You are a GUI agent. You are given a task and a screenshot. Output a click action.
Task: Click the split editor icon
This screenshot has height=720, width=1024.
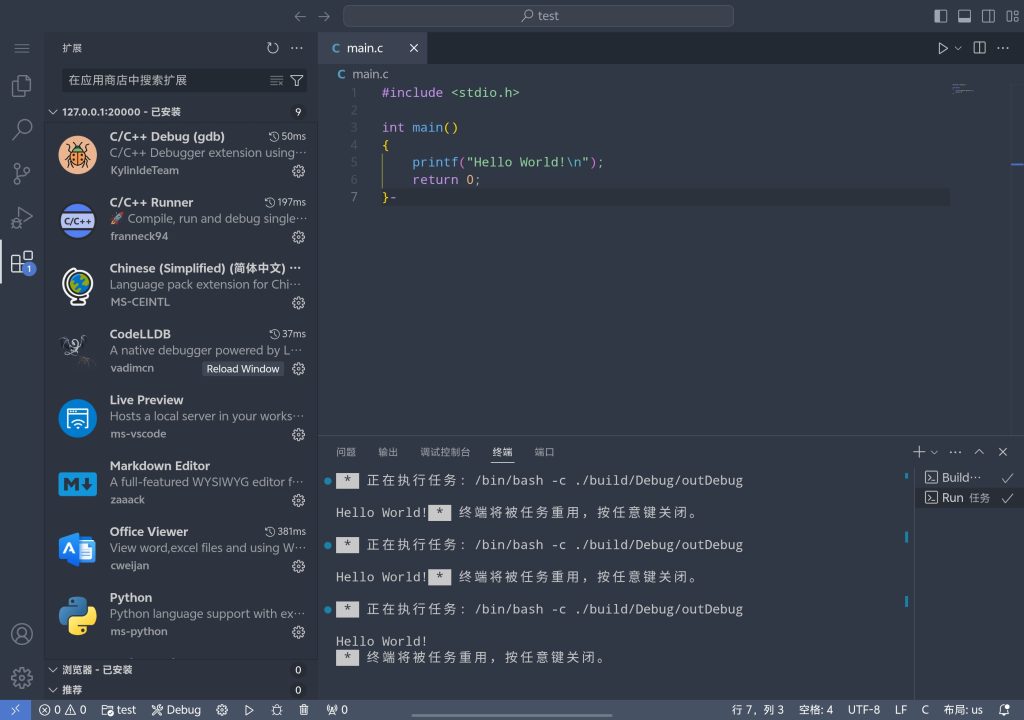click(x=979, y=48)
